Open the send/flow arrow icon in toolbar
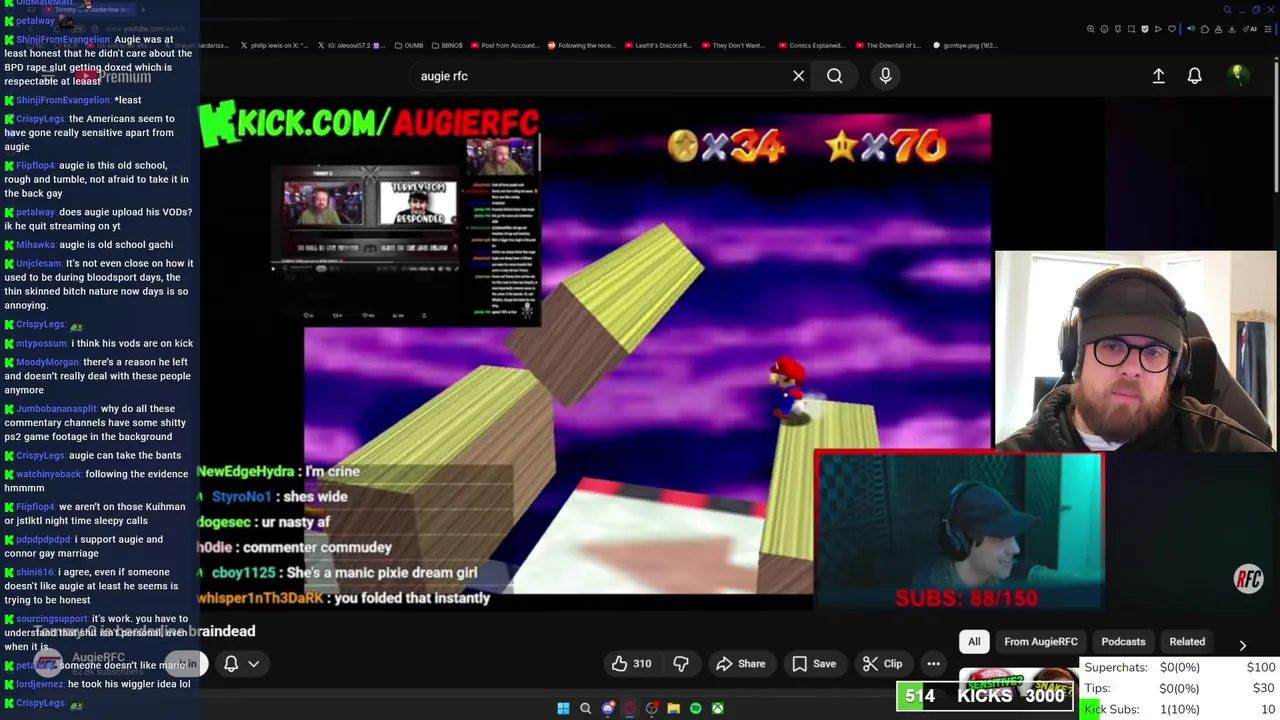 point(1158,29)
